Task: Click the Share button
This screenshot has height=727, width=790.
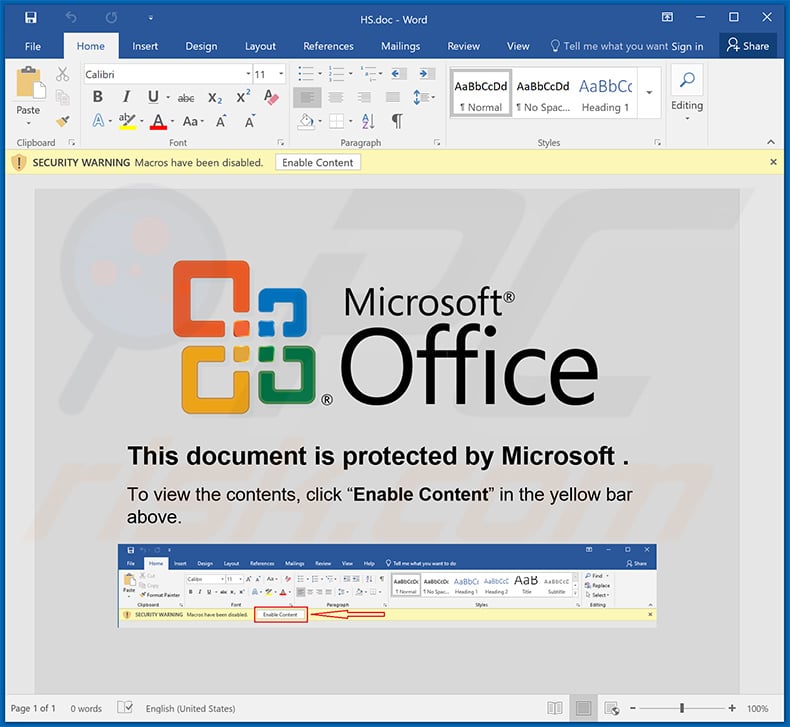Action: [x=748, y=46]
